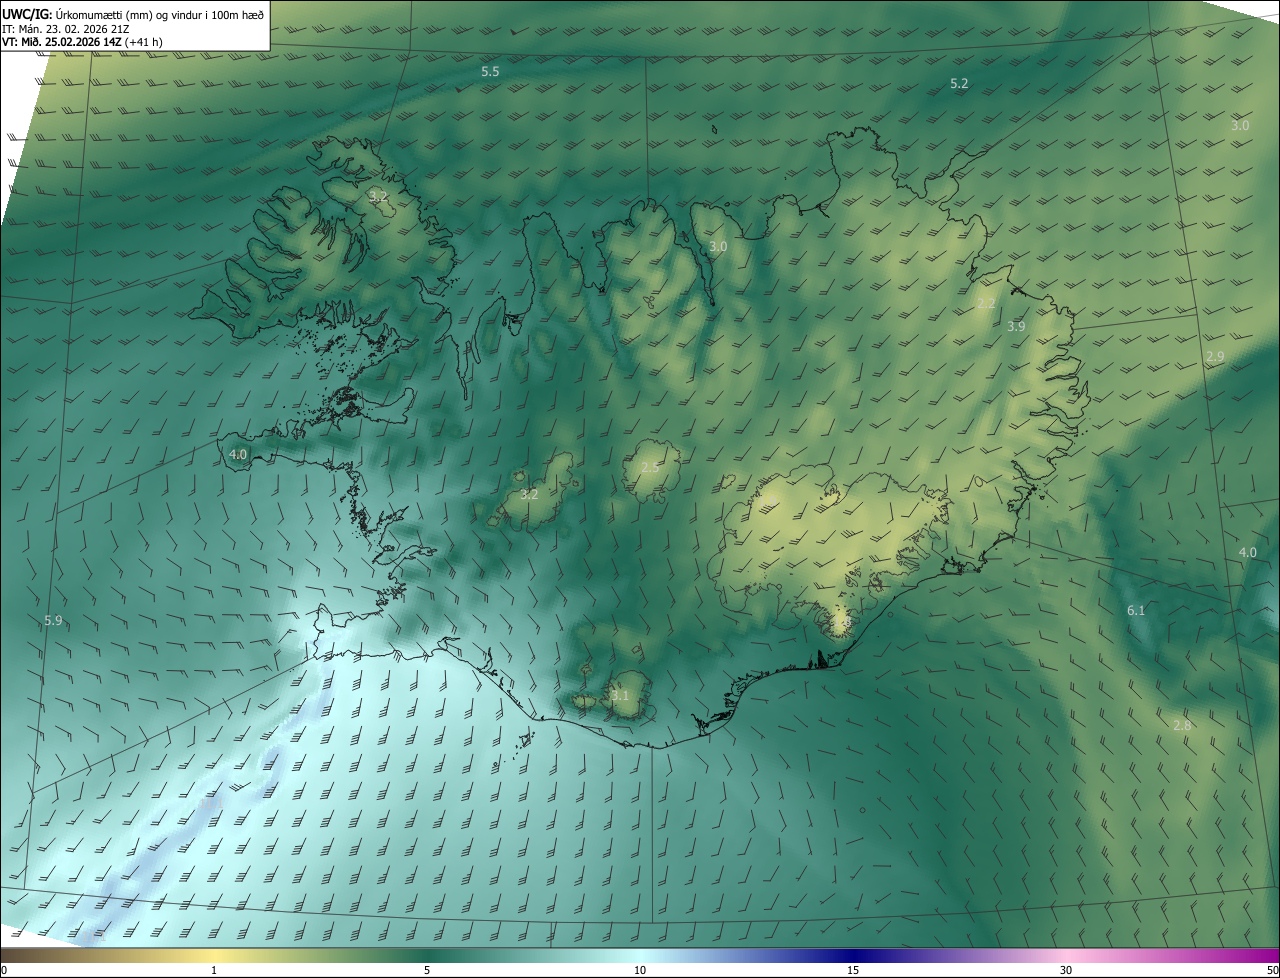
Task: Click the colorbar tick label 10
Action: coord(640,971)
